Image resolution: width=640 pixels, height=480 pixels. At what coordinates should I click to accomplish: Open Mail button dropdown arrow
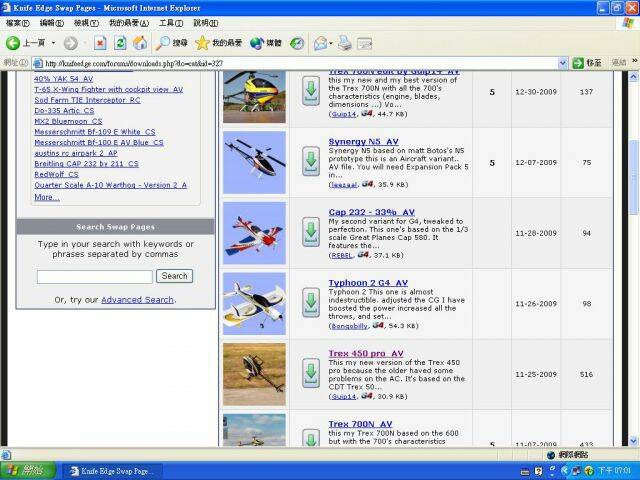tap(331, 43)
